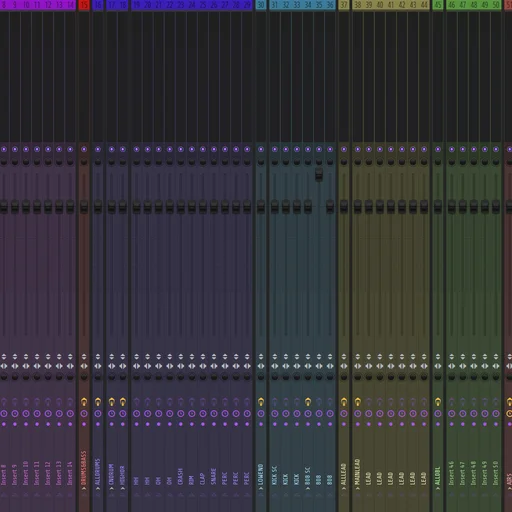Open latency clock icon on RIM track 24
512x512 pixels.
coord(192,414)
